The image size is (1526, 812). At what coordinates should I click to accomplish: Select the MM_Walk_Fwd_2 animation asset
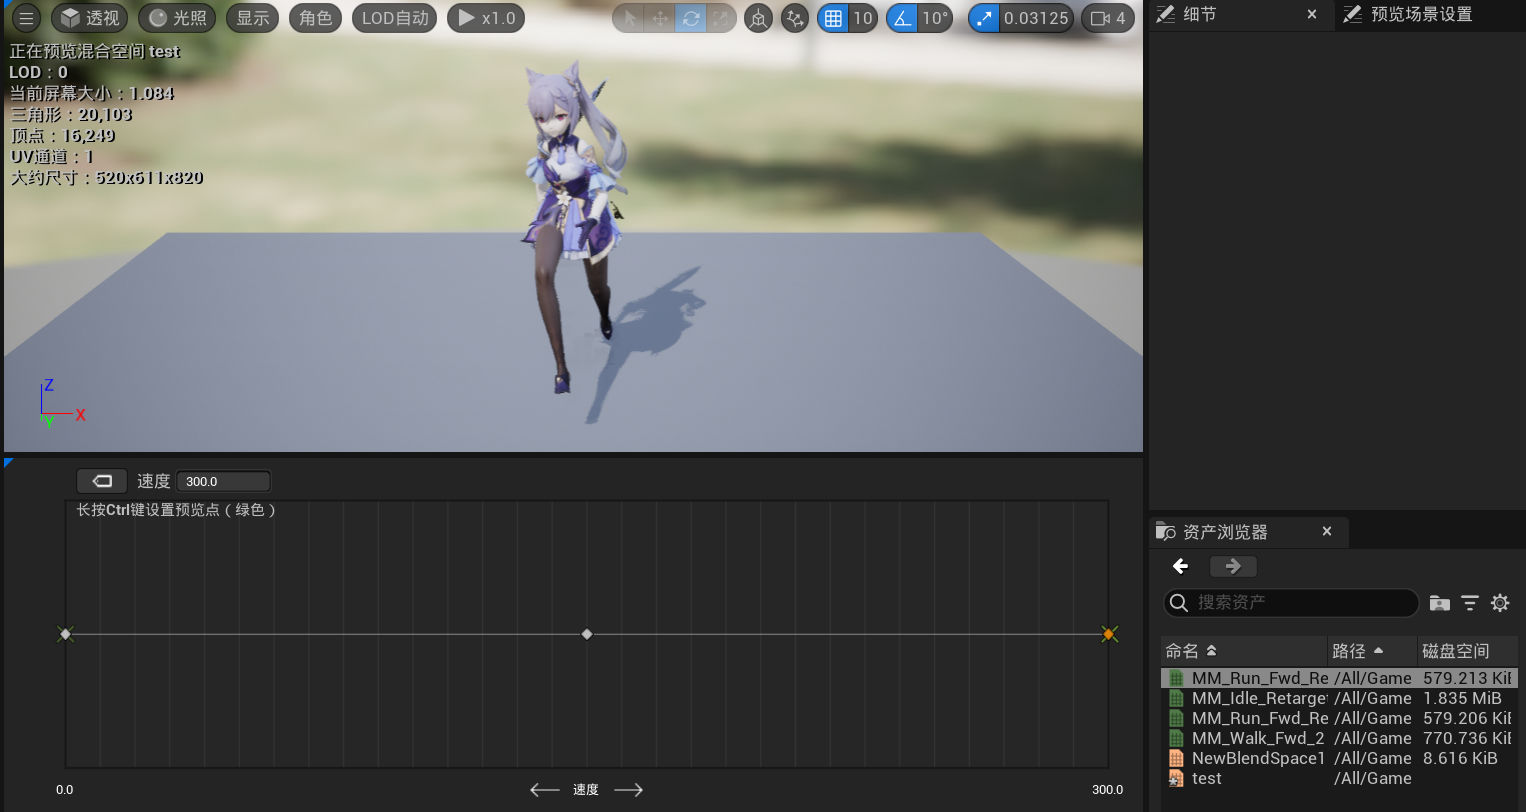click(x=1339, y=738)
